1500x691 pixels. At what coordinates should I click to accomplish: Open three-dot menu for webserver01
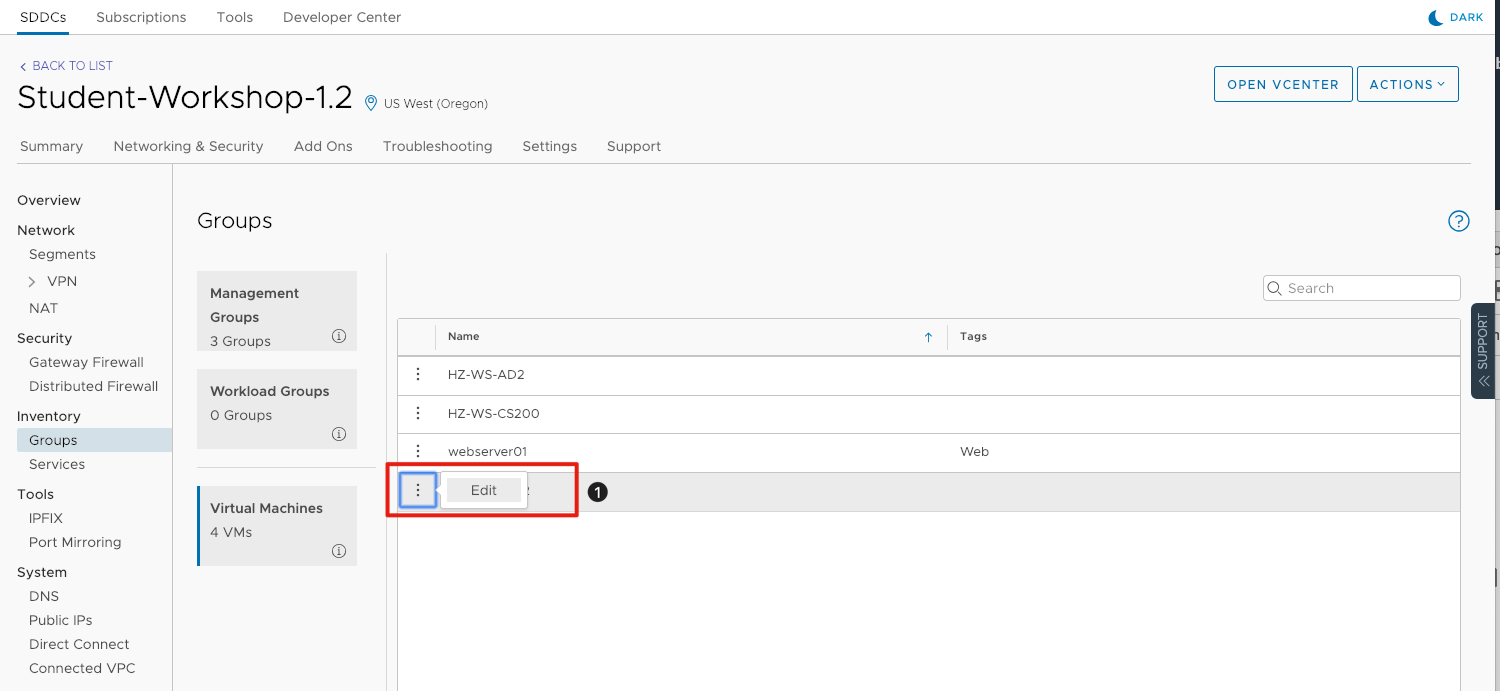click(x=418, y=451)
